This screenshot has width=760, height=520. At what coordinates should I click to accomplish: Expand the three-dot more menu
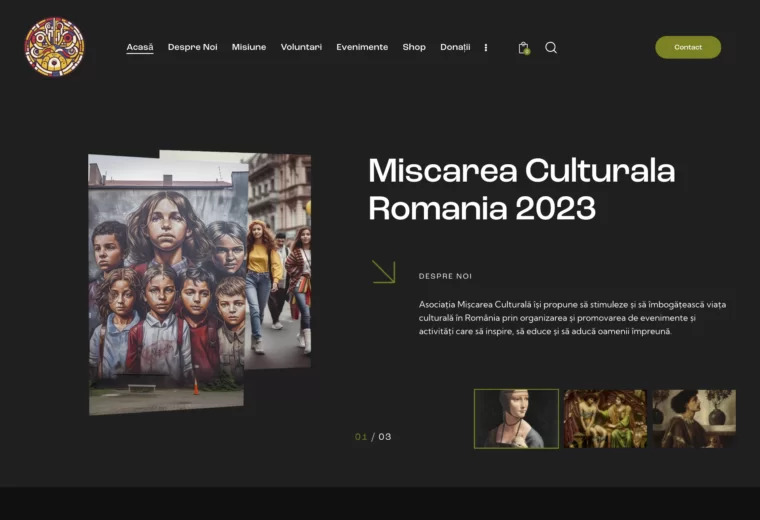(x=486, y=47)
